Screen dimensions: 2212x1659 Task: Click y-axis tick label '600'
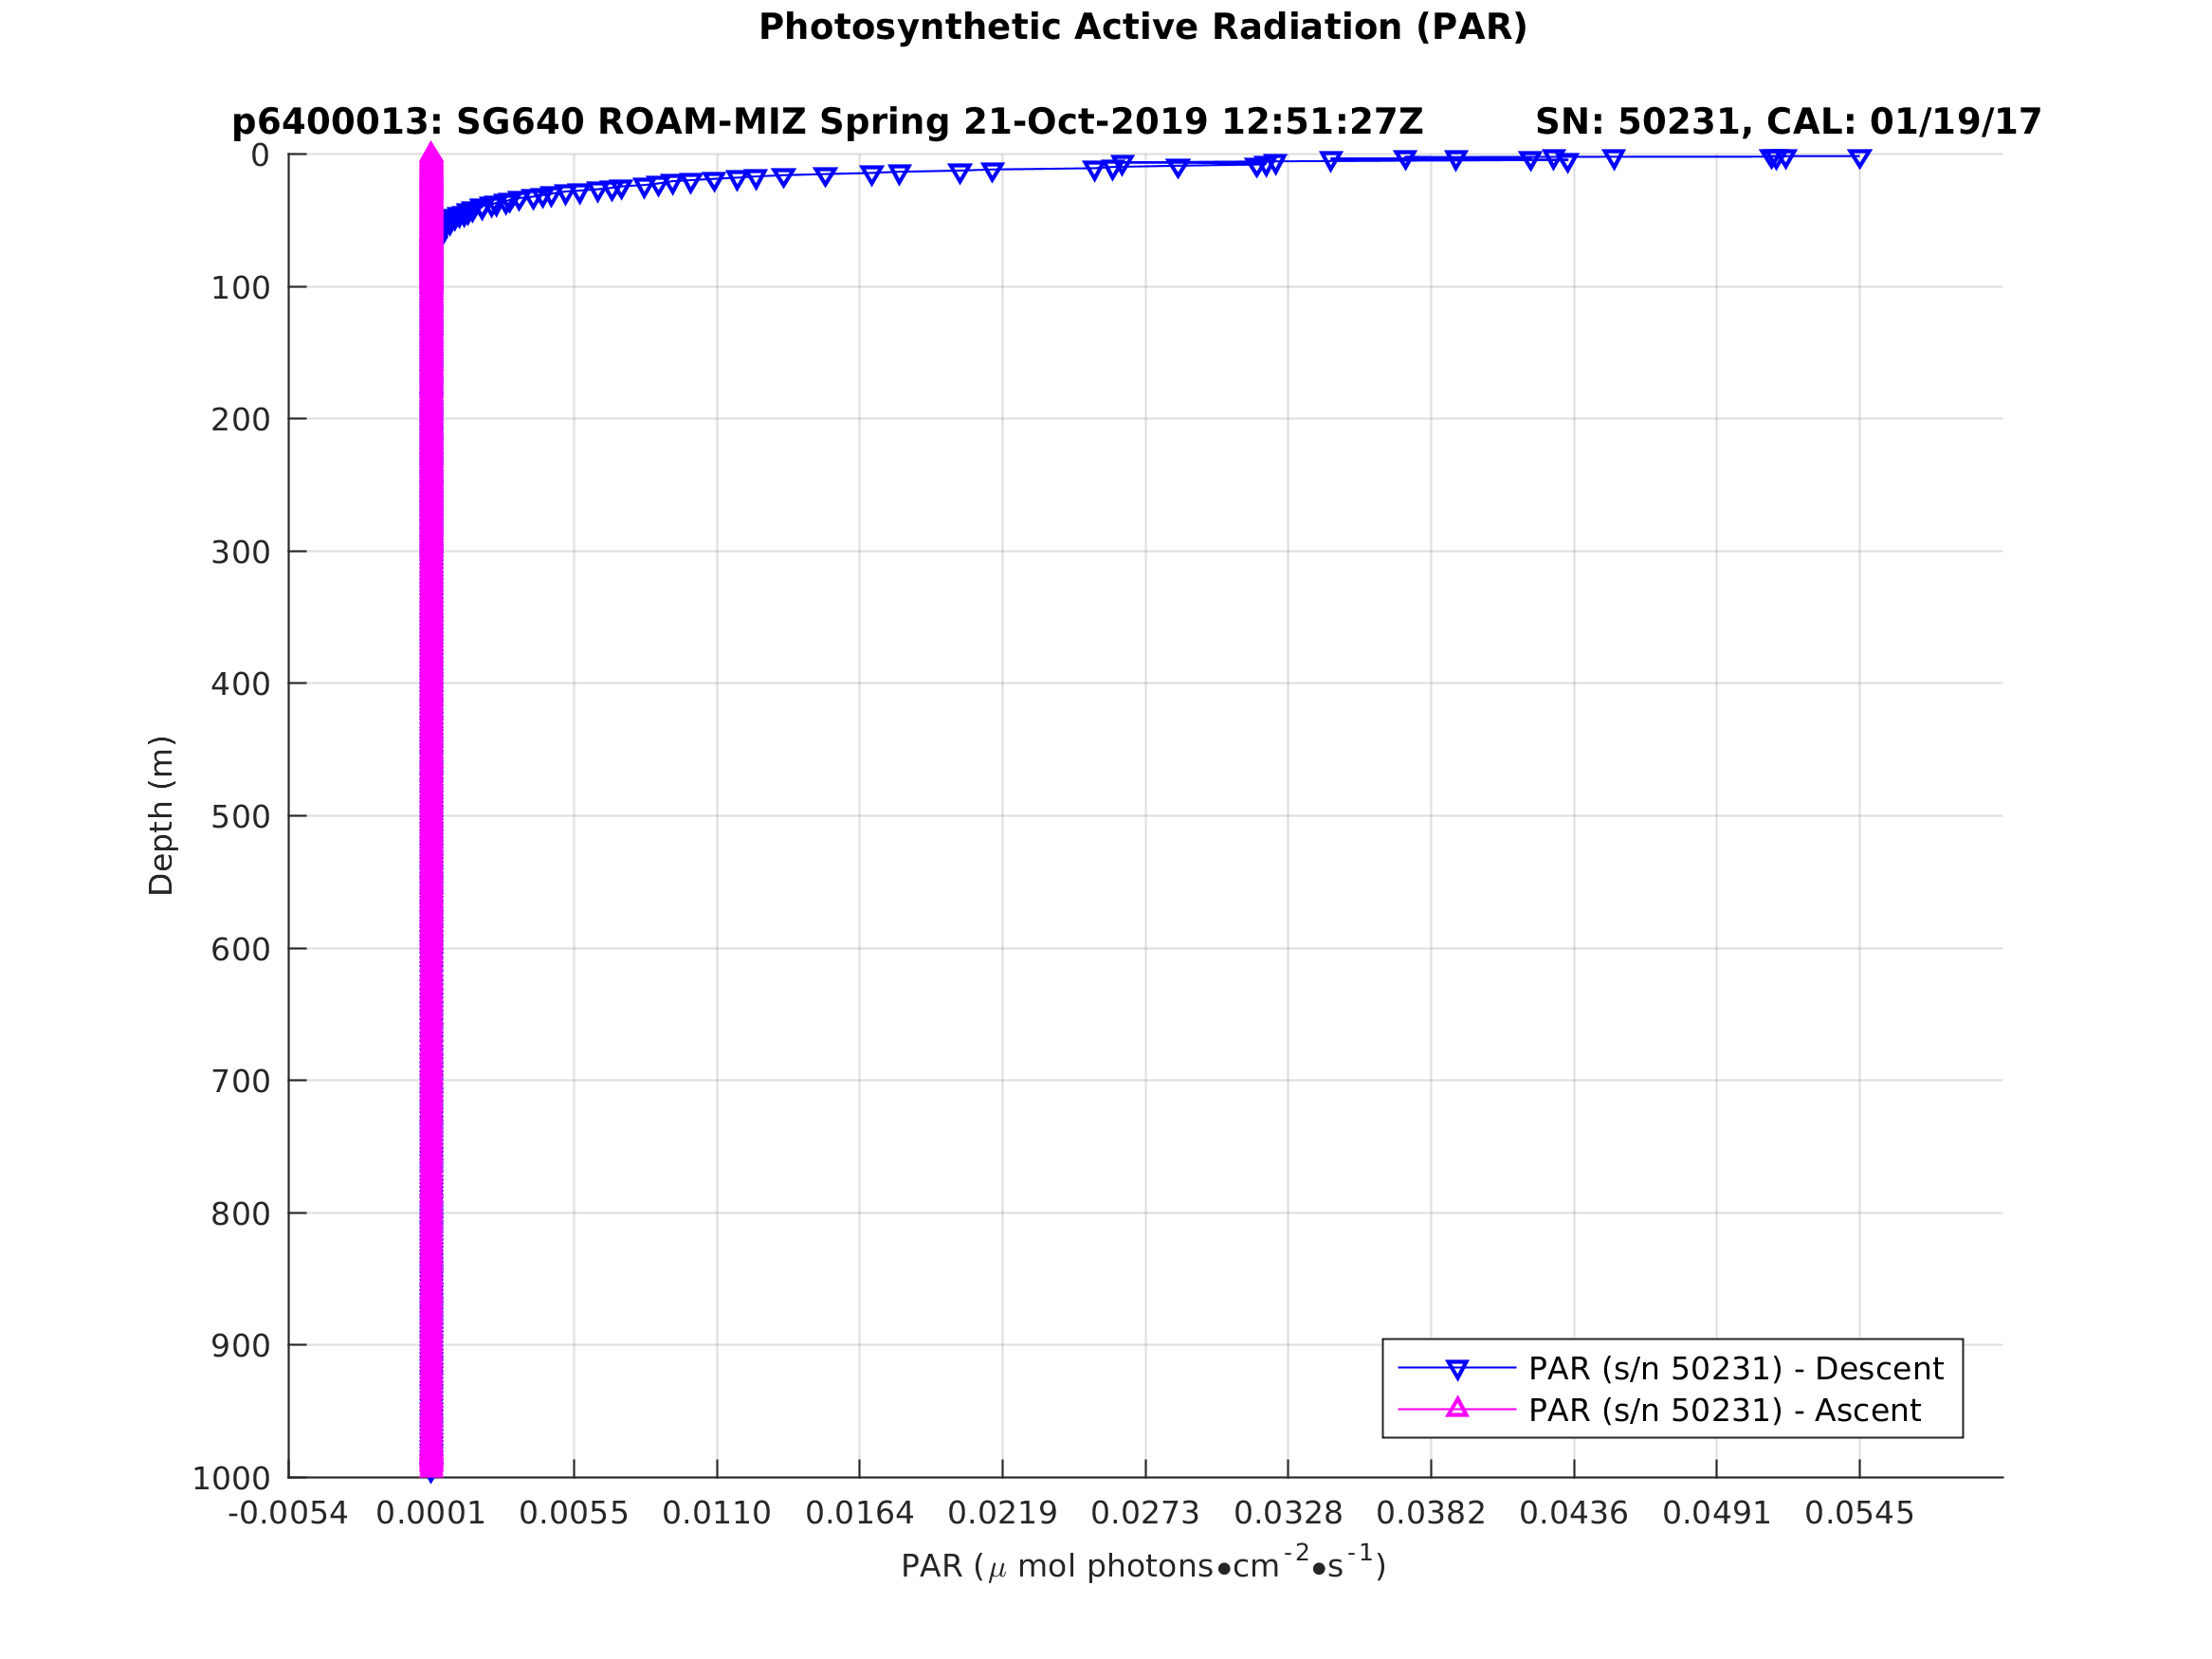(x=240, y=949)
